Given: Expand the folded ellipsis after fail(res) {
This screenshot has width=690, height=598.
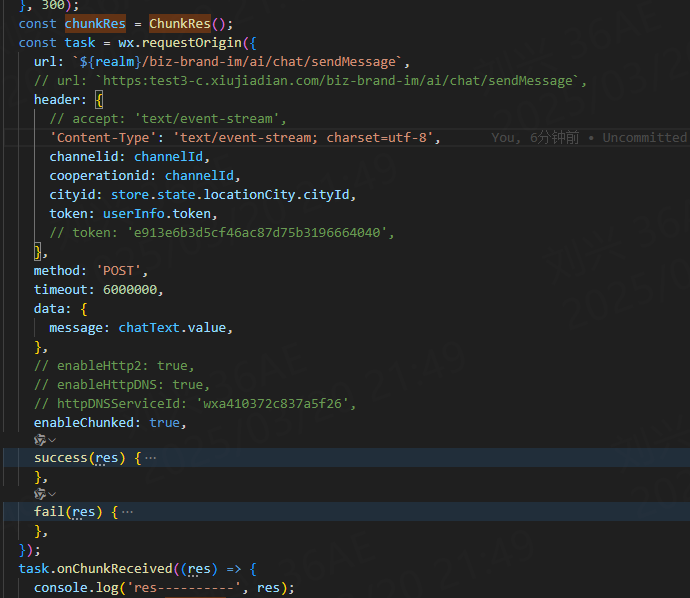Looking at the screenshot, I should (127, 512).
